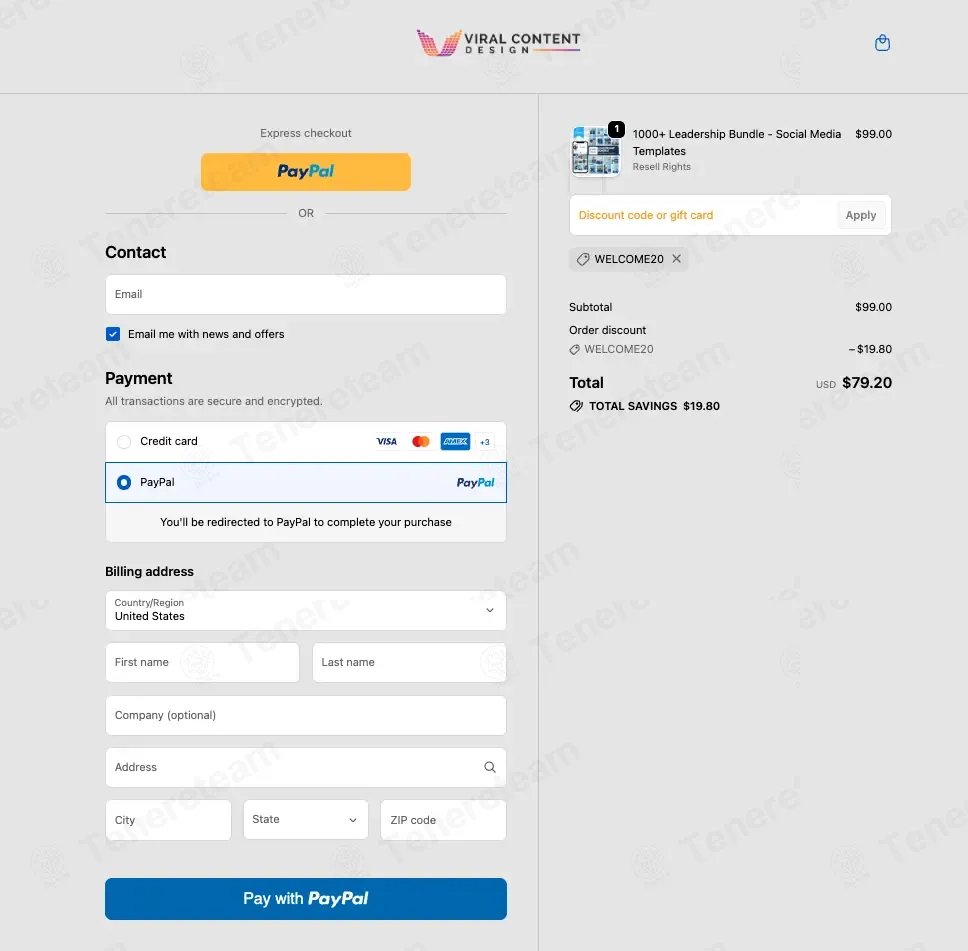968x951 pixels.
Task: Click the -$19.80 discount amount
Action: click(870, 350)
